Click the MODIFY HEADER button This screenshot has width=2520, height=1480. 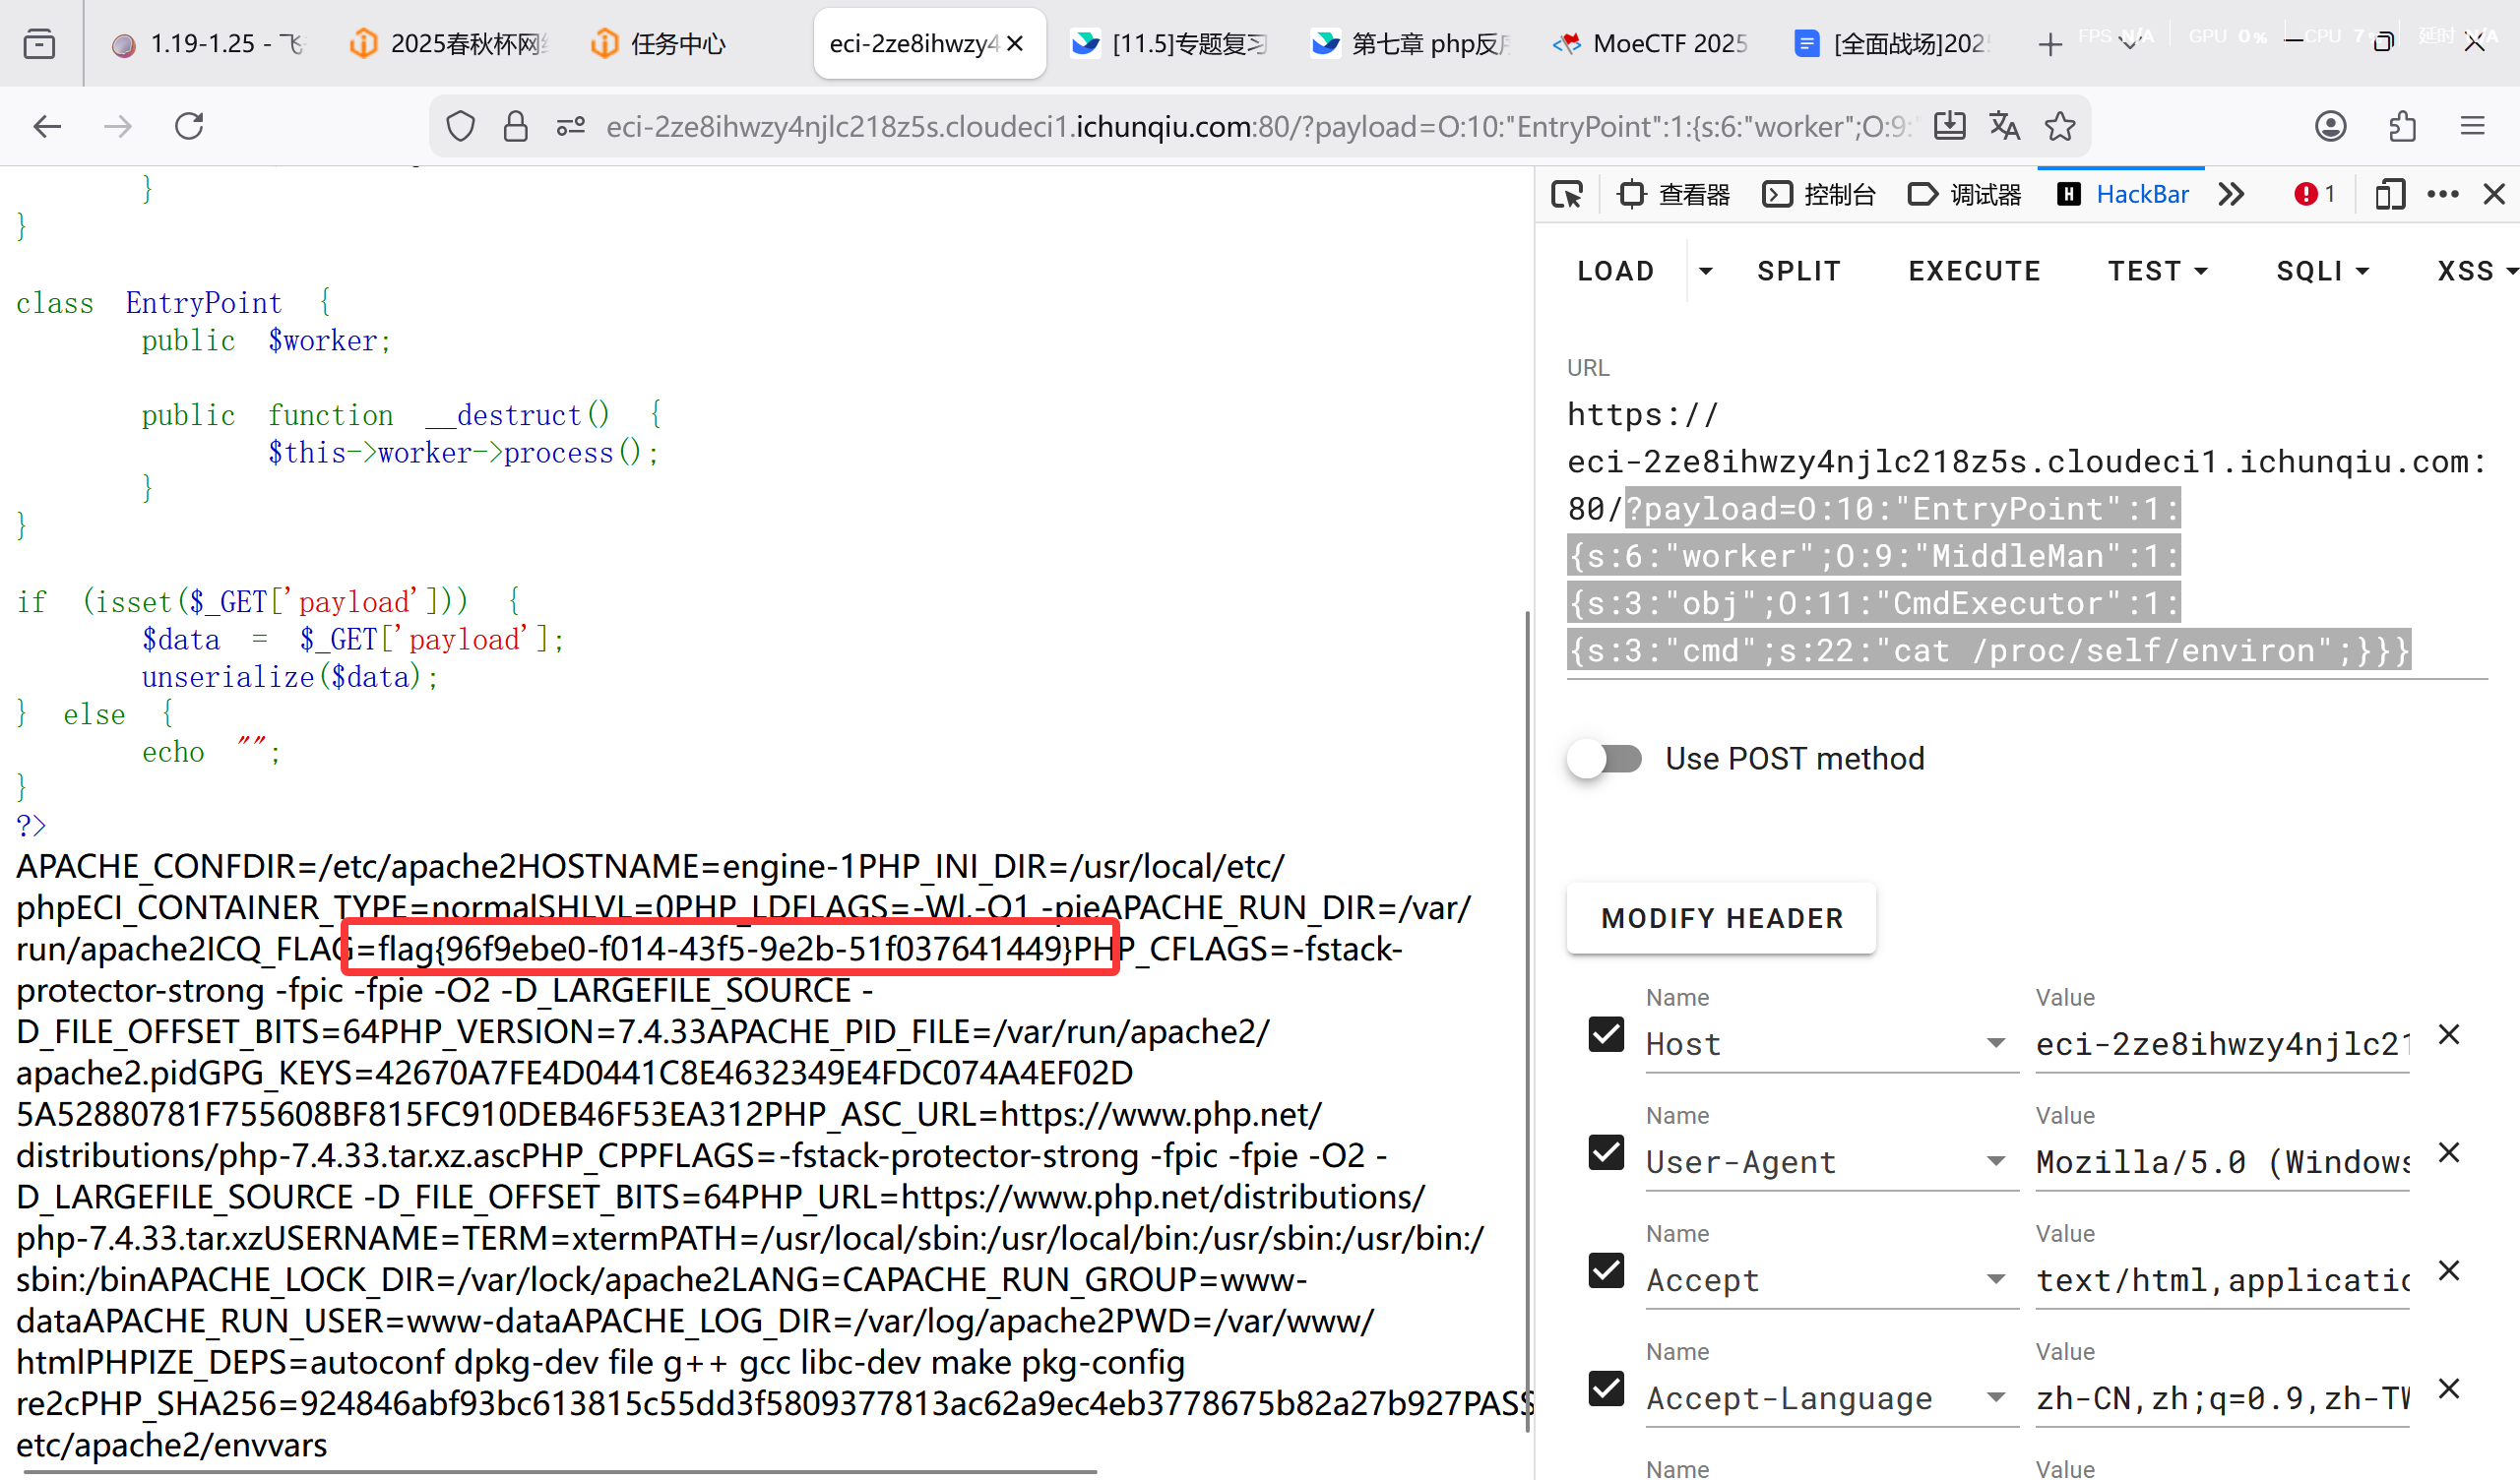1721,918
